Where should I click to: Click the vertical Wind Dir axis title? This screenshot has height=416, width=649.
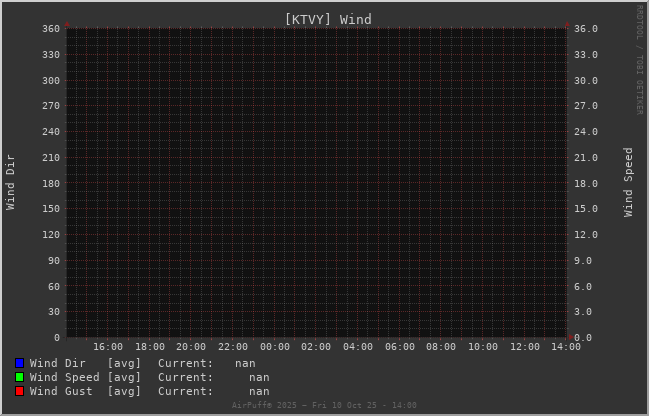point(11,181)
